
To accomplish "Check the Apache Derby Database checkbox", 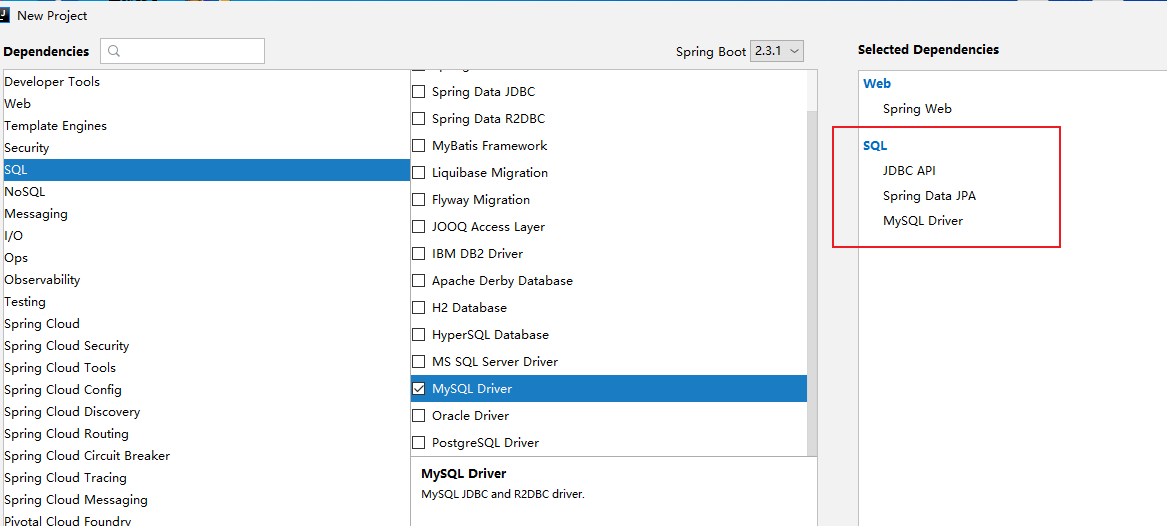I will click(418, 281).
